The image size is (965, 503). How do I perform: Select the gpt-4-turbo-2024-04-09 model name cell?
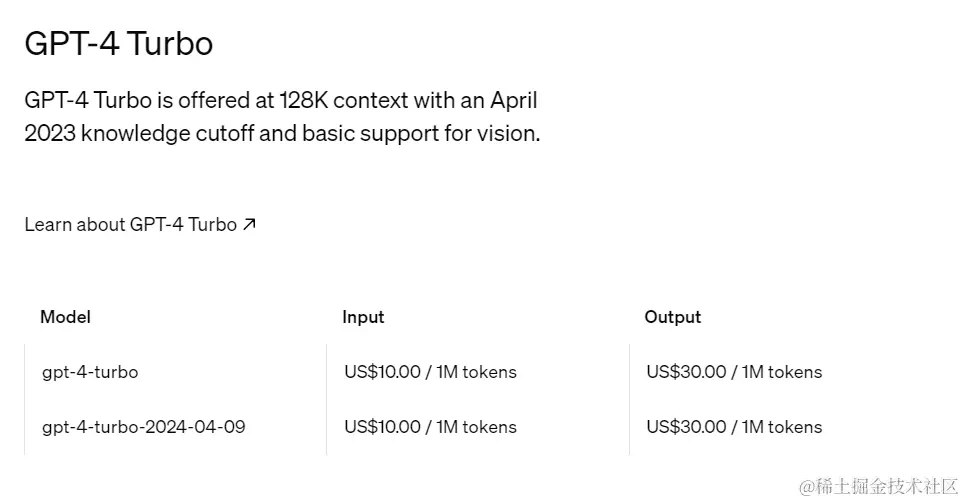tap(143, 427)
